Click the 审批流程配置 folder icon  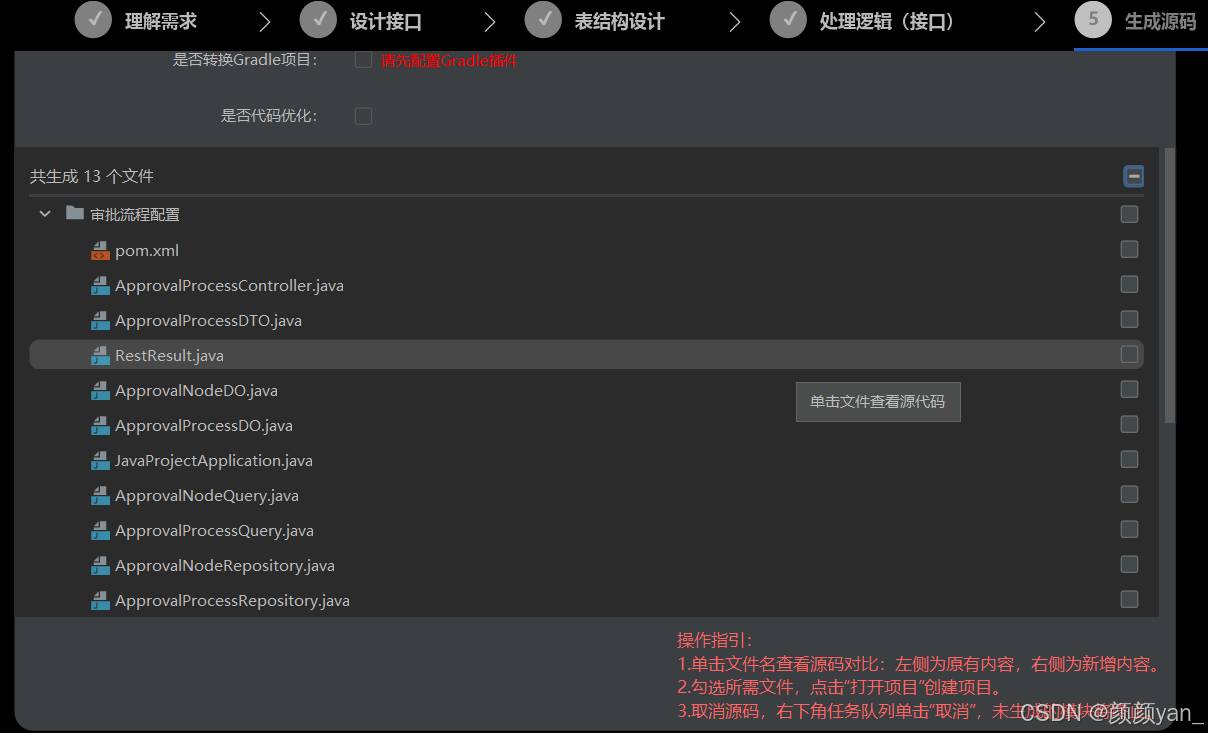coord(75,214)
